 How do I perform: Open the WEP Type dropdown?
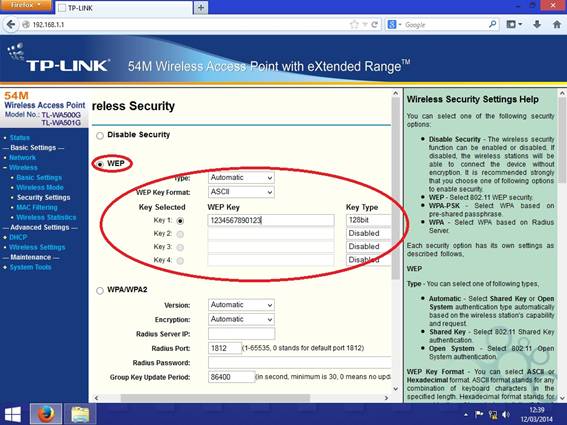point(241,178)
